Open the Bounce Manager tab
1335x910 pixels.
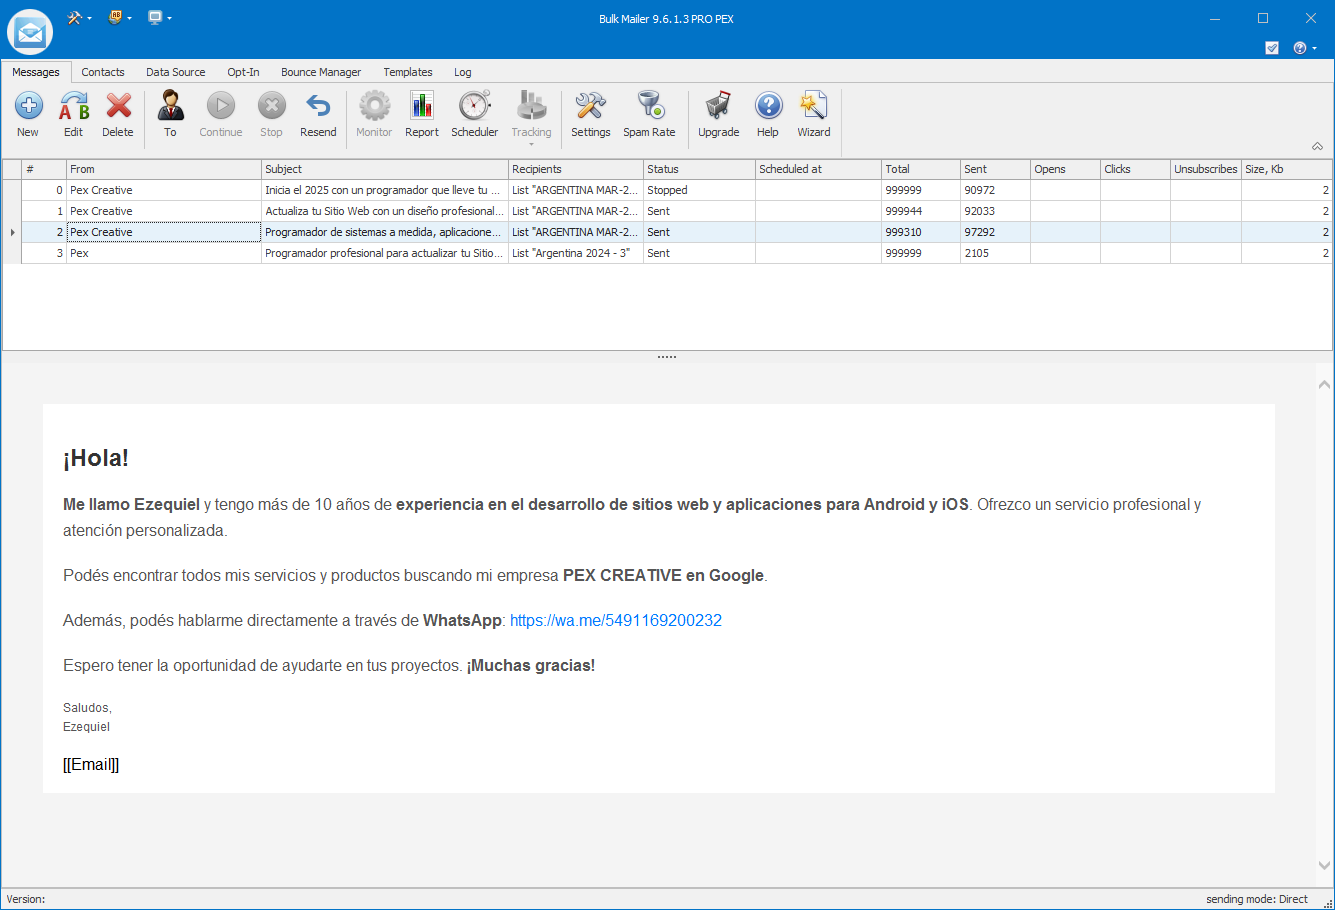(320, 72)
